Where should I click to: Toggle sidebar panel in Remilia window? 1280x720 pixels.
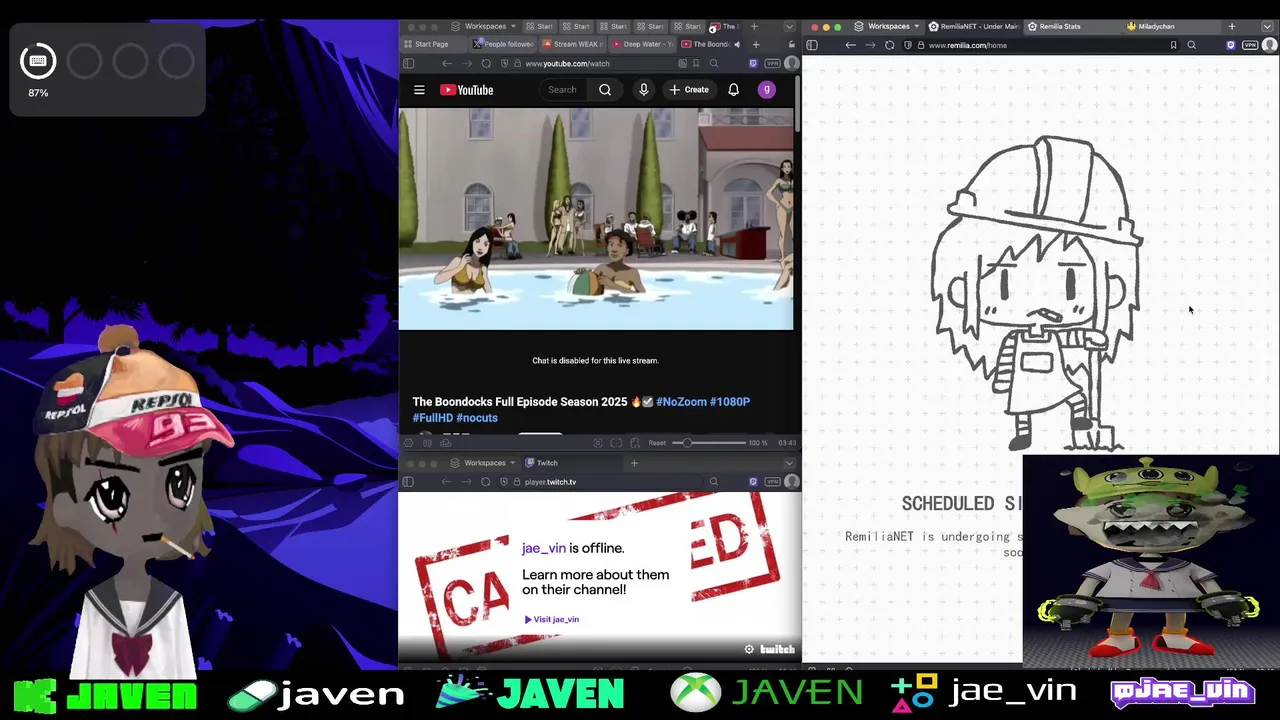[812, 45]
